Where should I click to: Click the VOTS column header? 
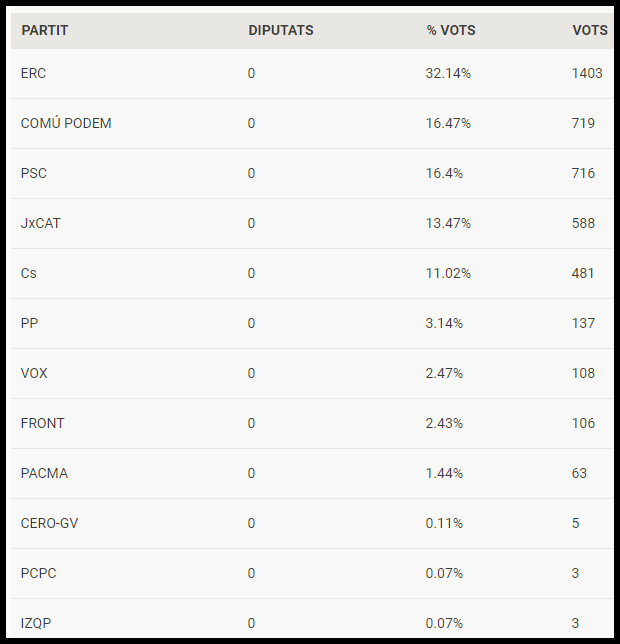click(x=590, y=30)
